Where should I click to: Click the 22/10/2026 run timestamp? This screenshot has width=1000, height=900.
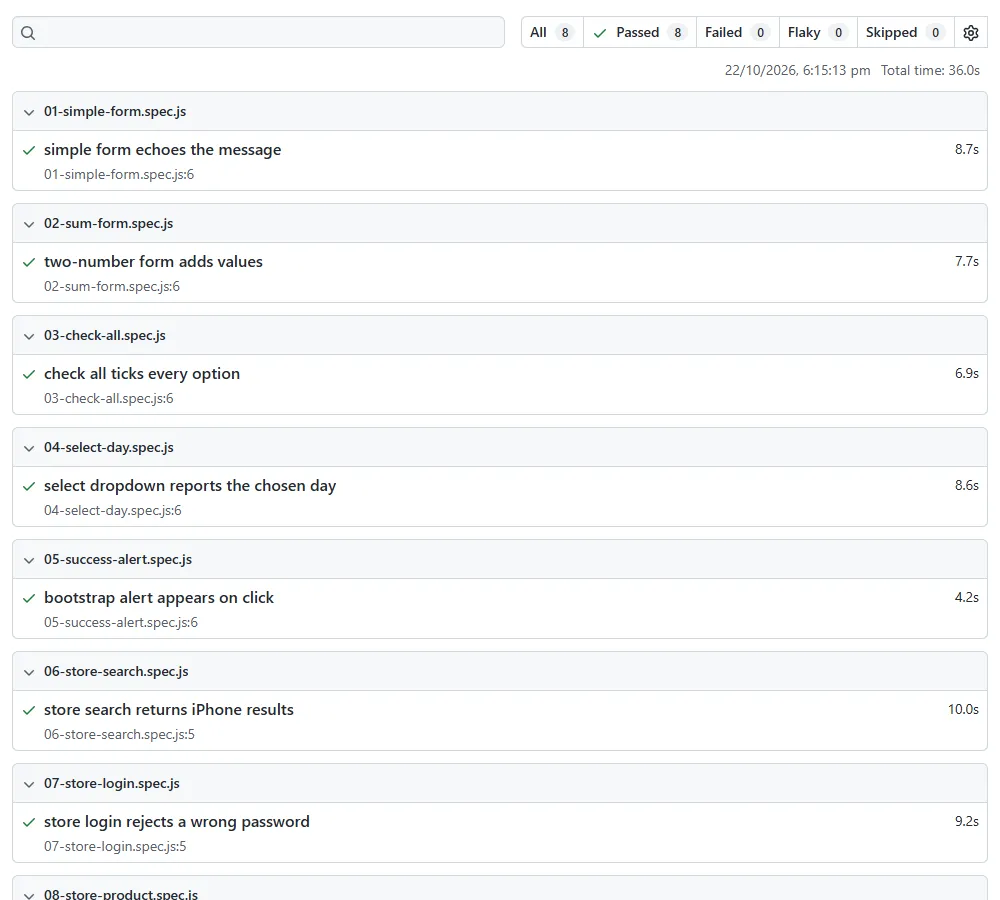point(797,70)
